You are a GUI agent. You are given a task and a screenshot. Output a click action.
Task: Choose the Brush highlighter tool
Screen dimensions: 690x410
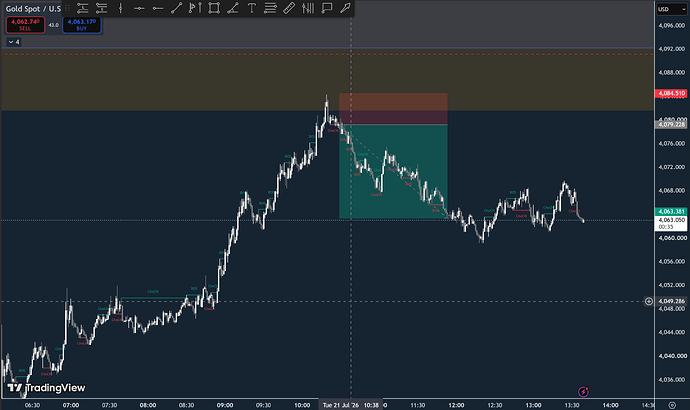(345, 8)
